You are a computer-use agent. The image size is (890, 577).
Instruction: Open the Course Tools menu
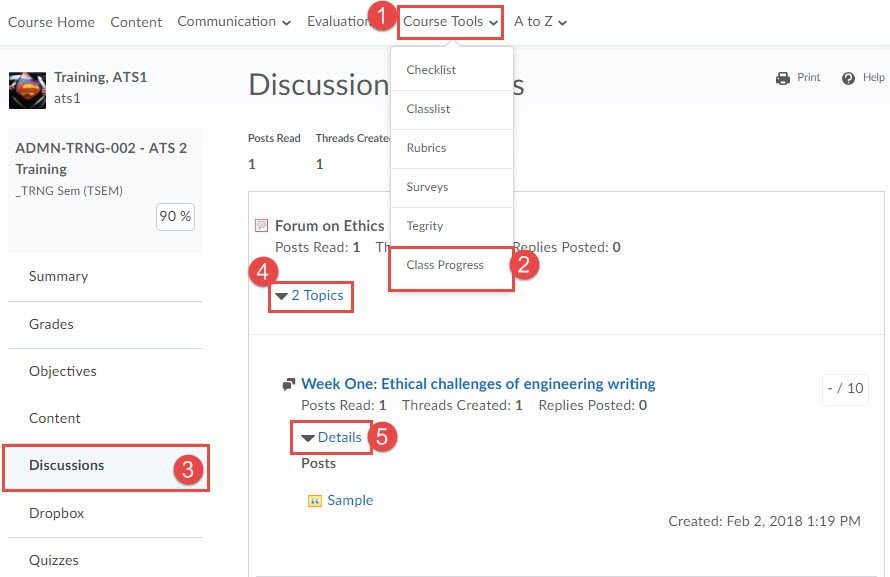click(x=450, y=22)
